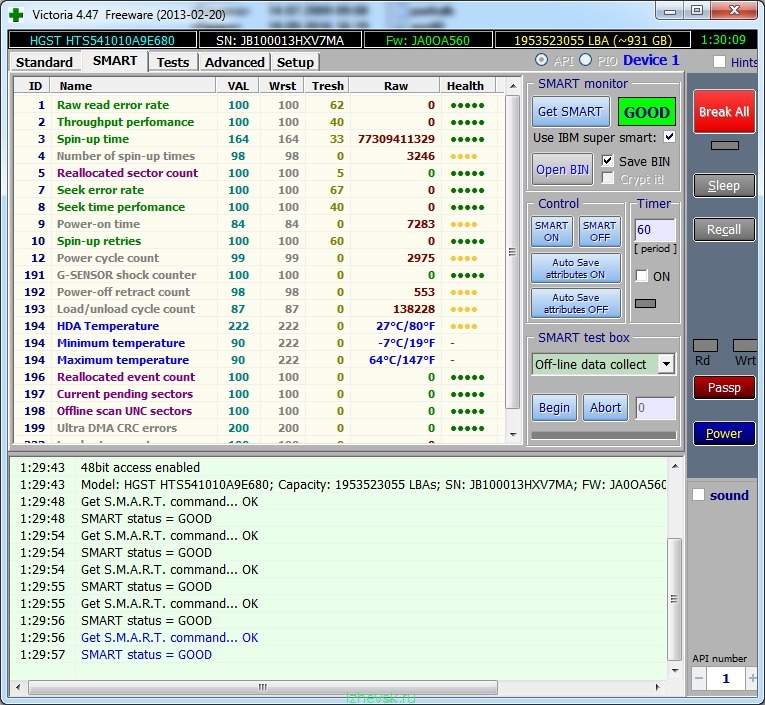The width and height of the screenshot is (765, 705).
Task: Put the drive to Sleep
Action: (x=724, y=186)
